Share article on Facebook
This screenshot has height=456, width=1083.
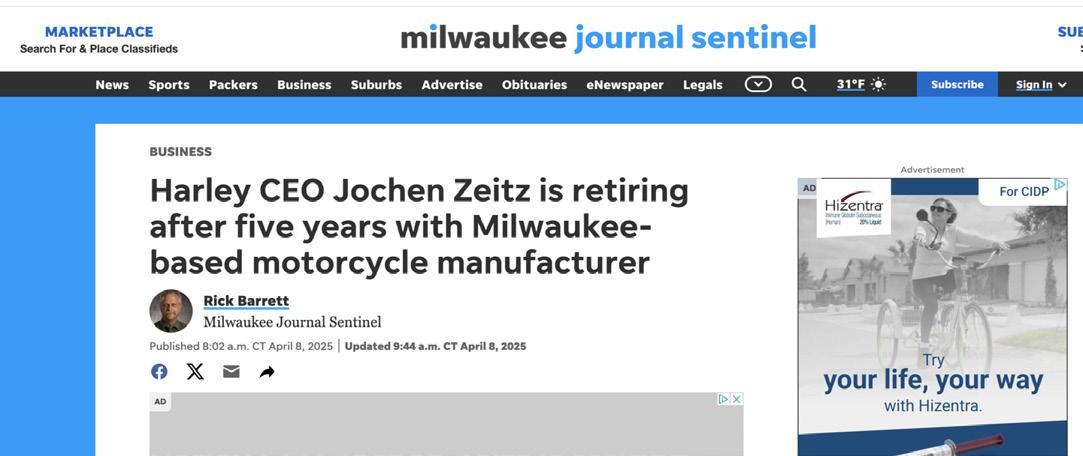click(x=159, y=372)
